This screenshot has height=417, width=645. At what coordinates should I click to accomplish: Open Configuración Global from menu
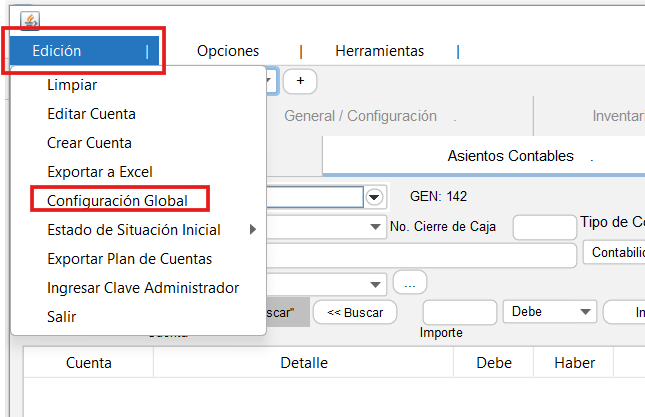(117, 200)
